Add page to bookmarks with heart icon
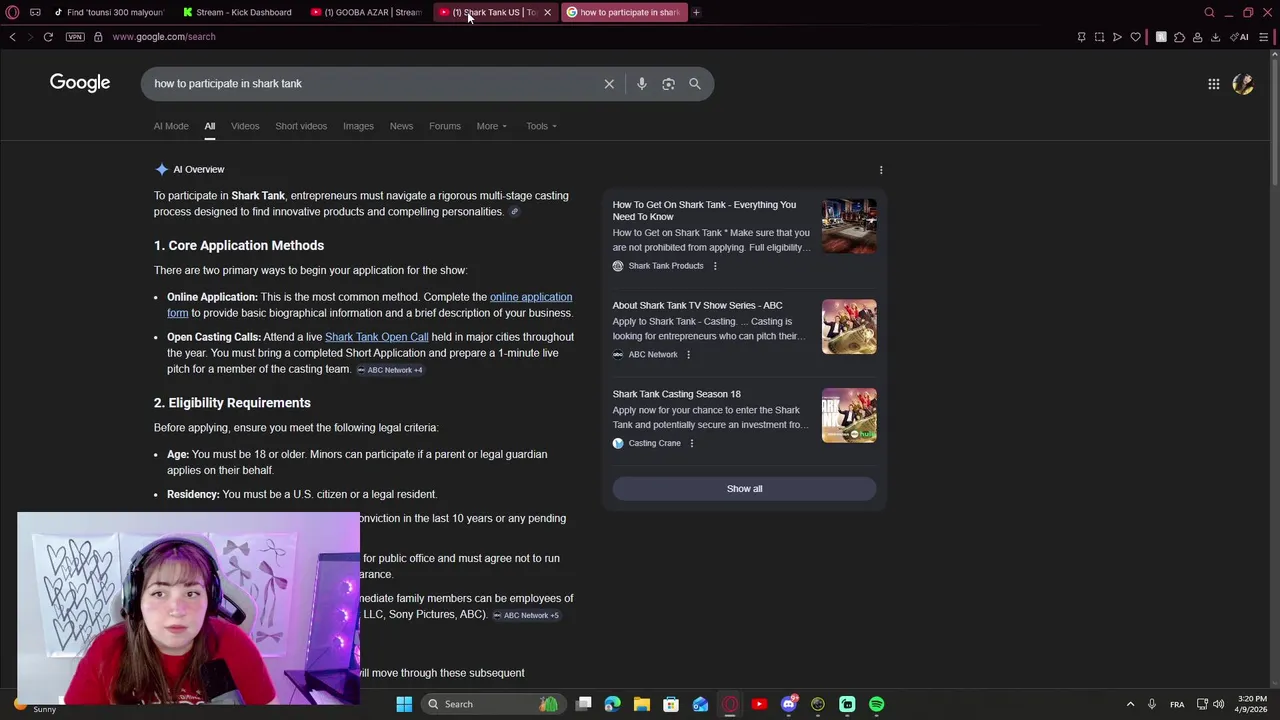Viewport: 1280px width, 720px height. tap(1135, 37)
